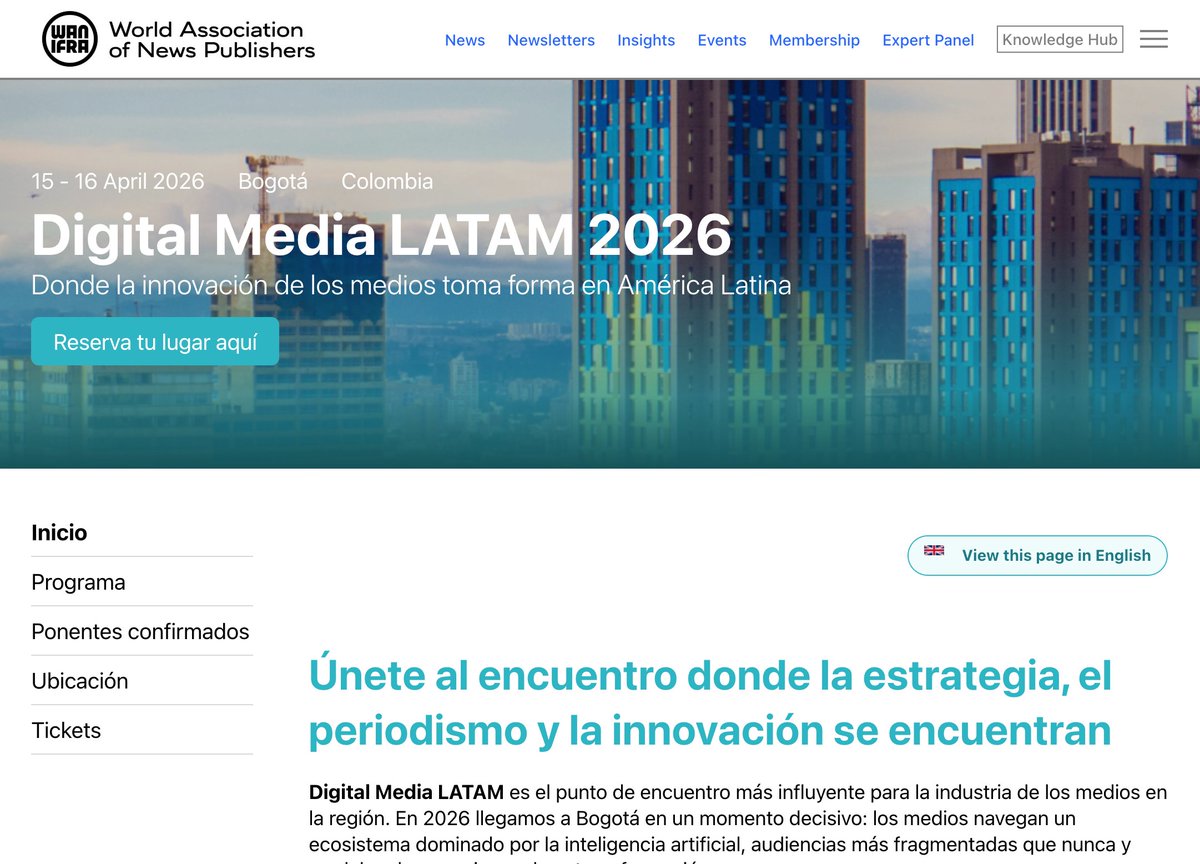Switch to View this page in English

pos(1037,555)
